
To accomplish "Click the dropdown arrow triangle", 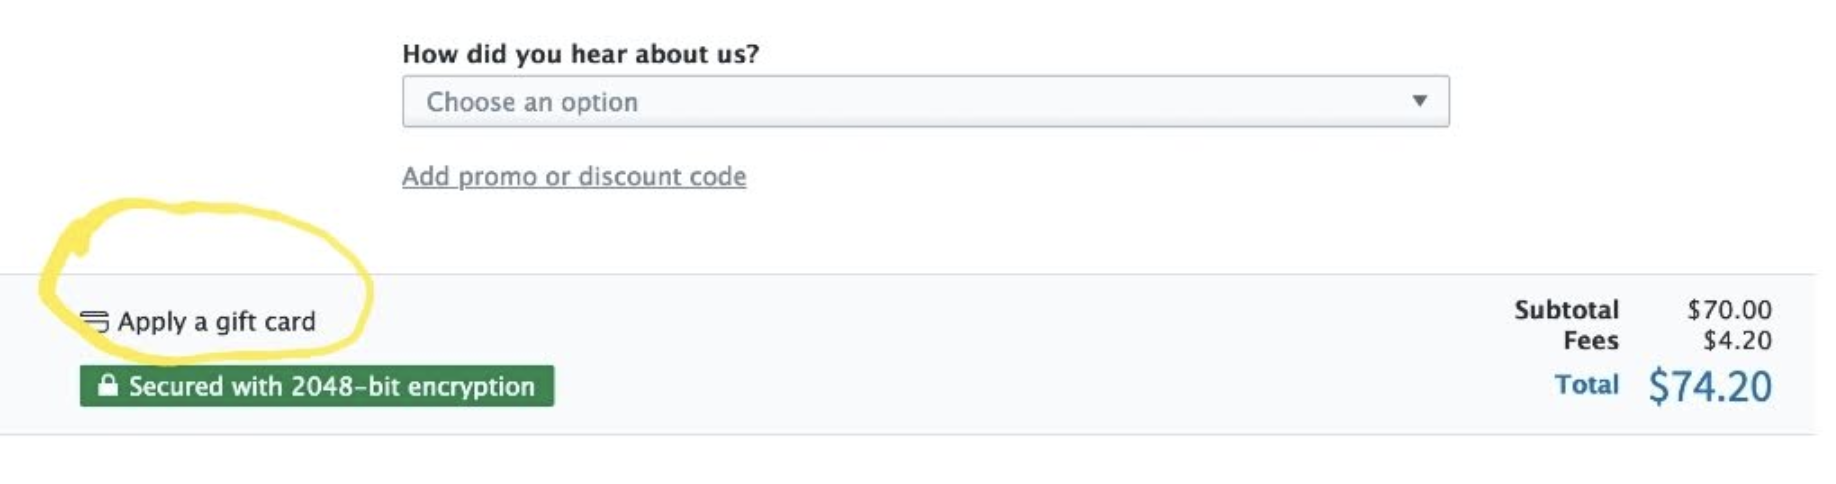I will [x=1419, y=101].
